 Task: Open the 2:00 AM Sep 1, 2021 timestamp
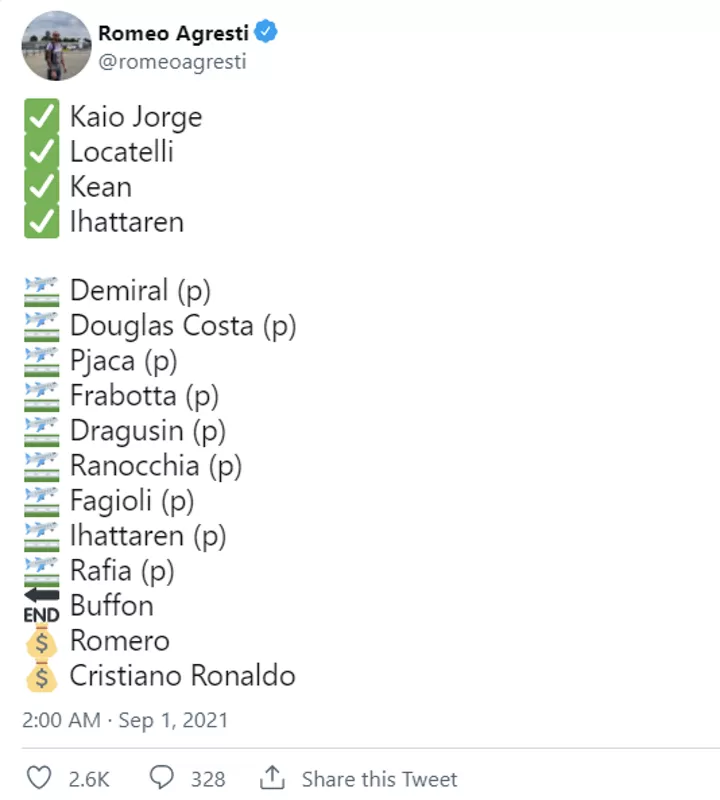[x=125, y=720]
